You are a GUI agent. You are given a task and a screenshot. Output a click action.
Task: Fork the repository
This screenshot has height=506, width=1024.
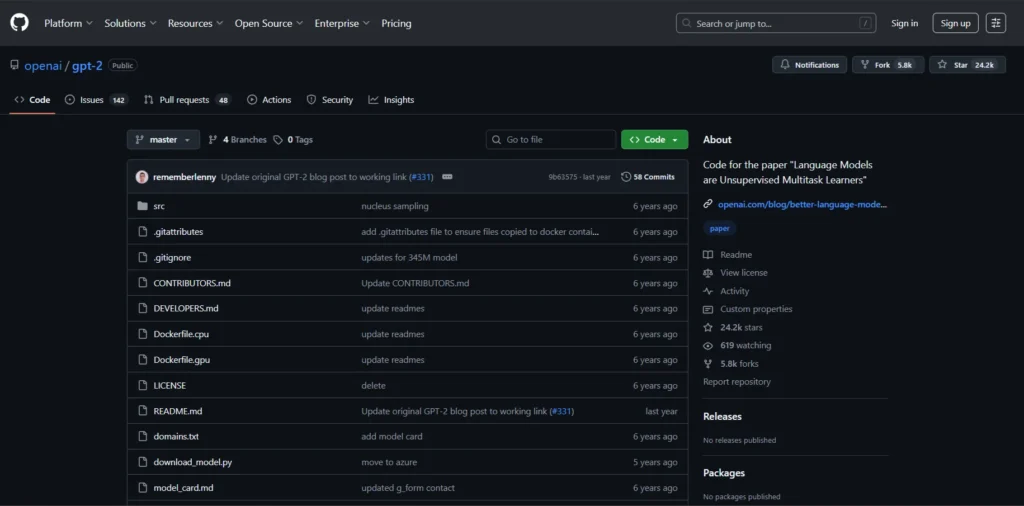click(x=888, y=65)
